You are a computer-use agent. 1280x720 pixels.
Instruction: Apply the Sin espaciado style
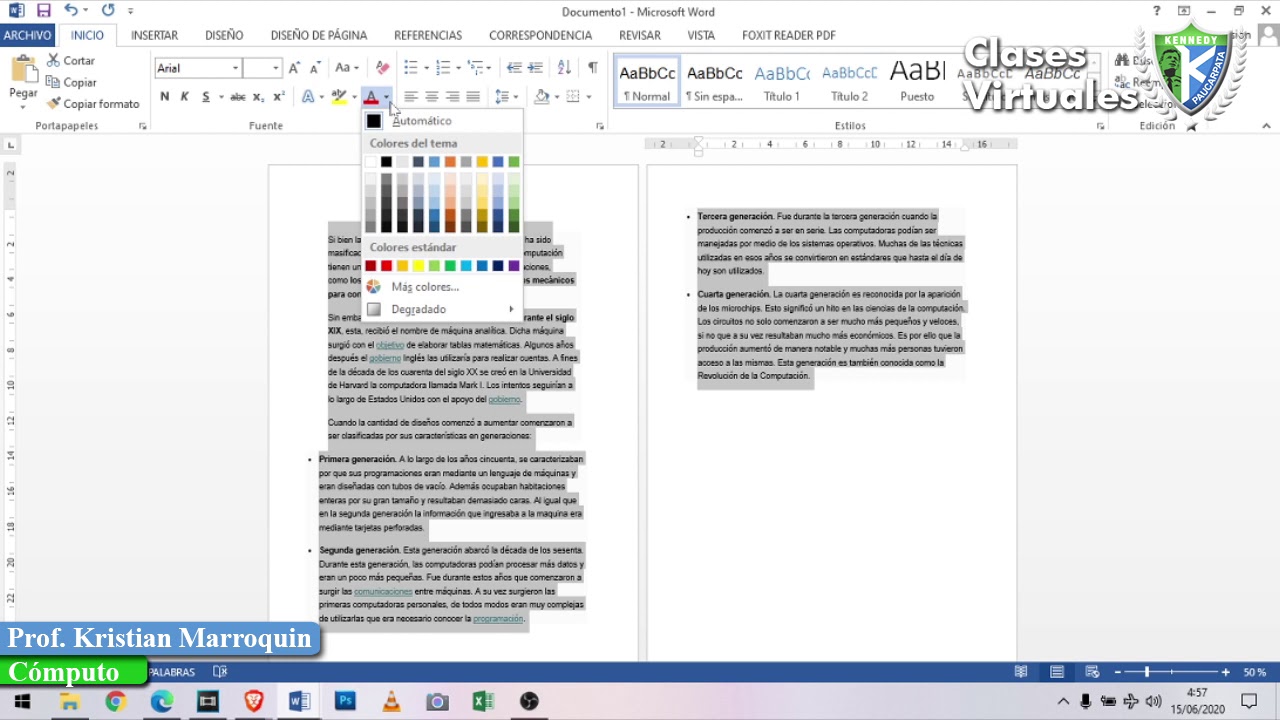coord(715,81)
